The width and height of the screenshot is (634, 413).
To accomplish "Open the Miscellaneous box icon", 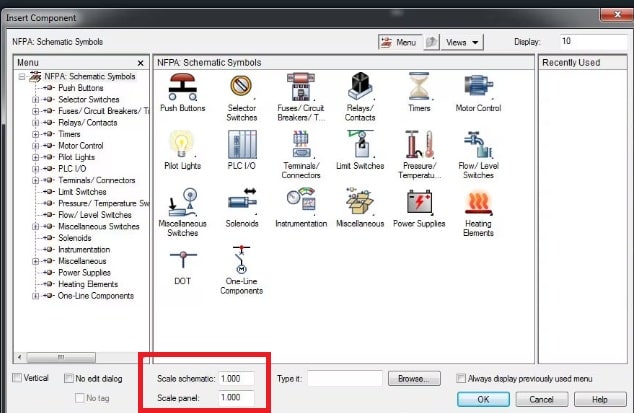I will click(x=360, y=201).
